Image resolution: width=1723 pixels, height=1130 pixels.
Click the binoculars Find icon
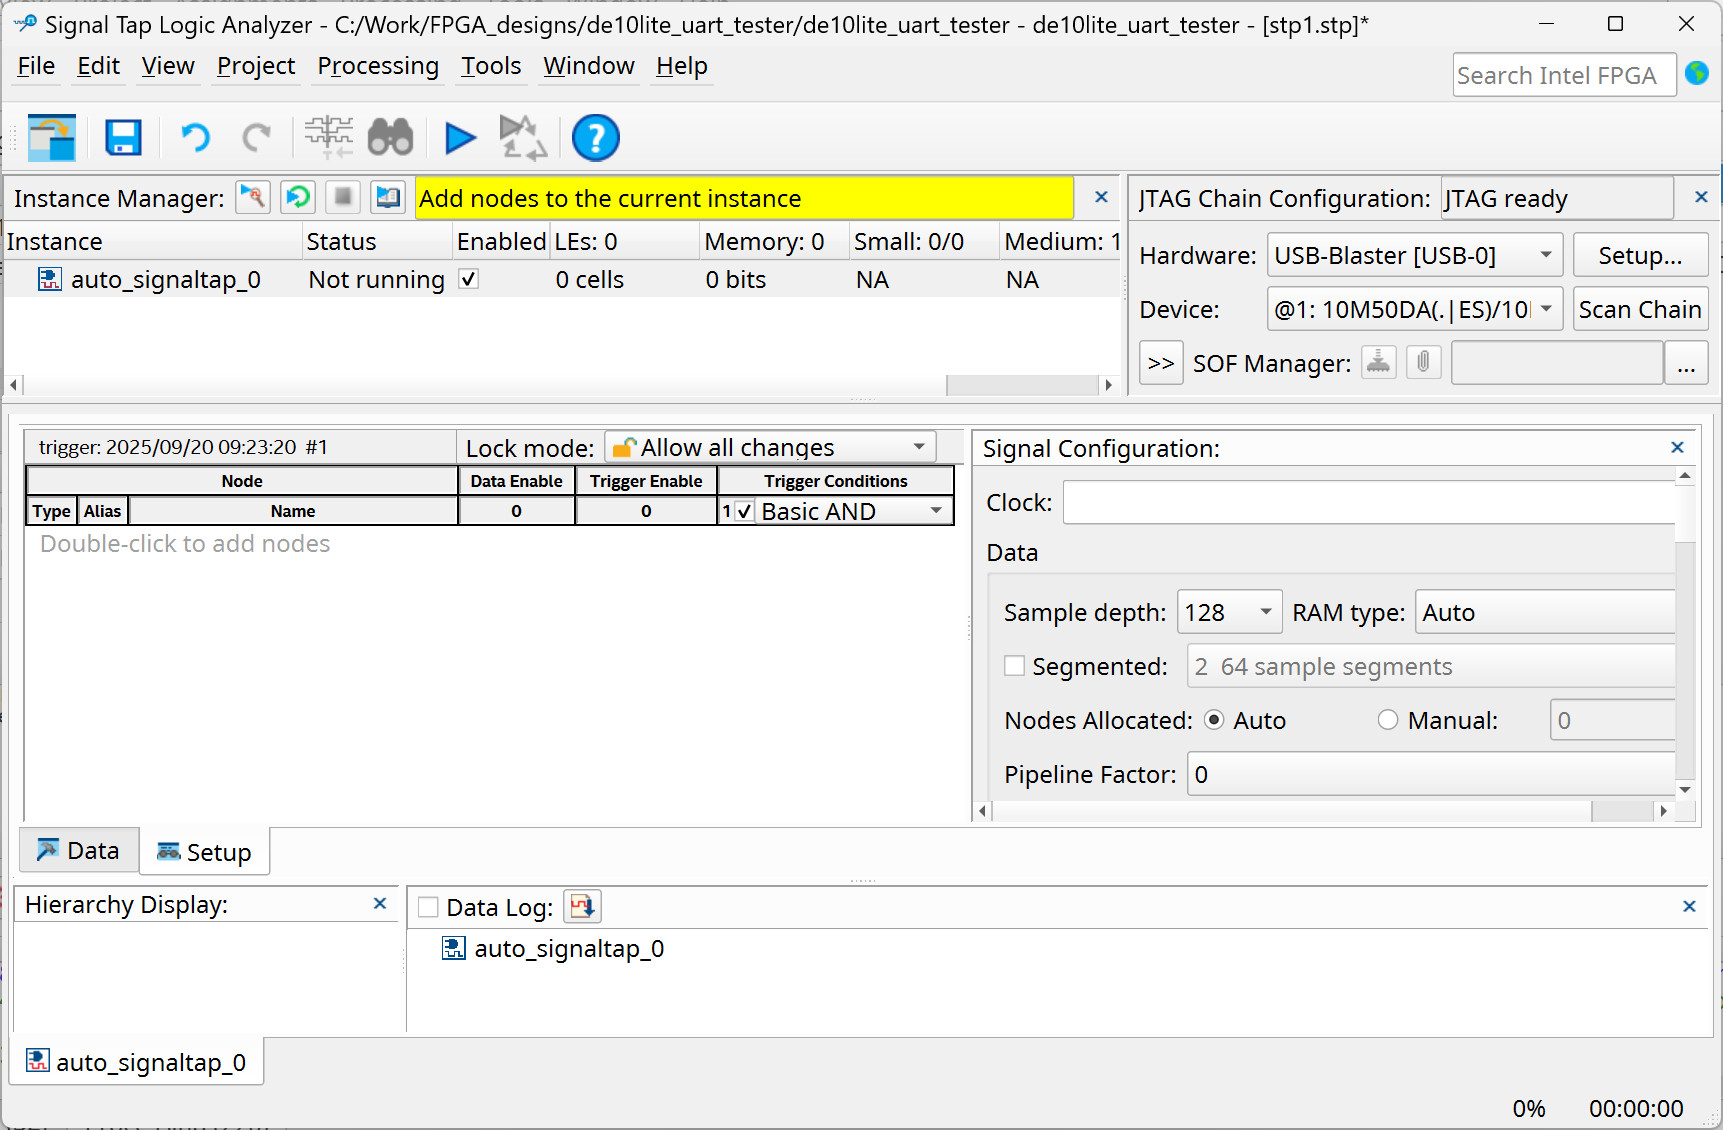click(390, 138)
